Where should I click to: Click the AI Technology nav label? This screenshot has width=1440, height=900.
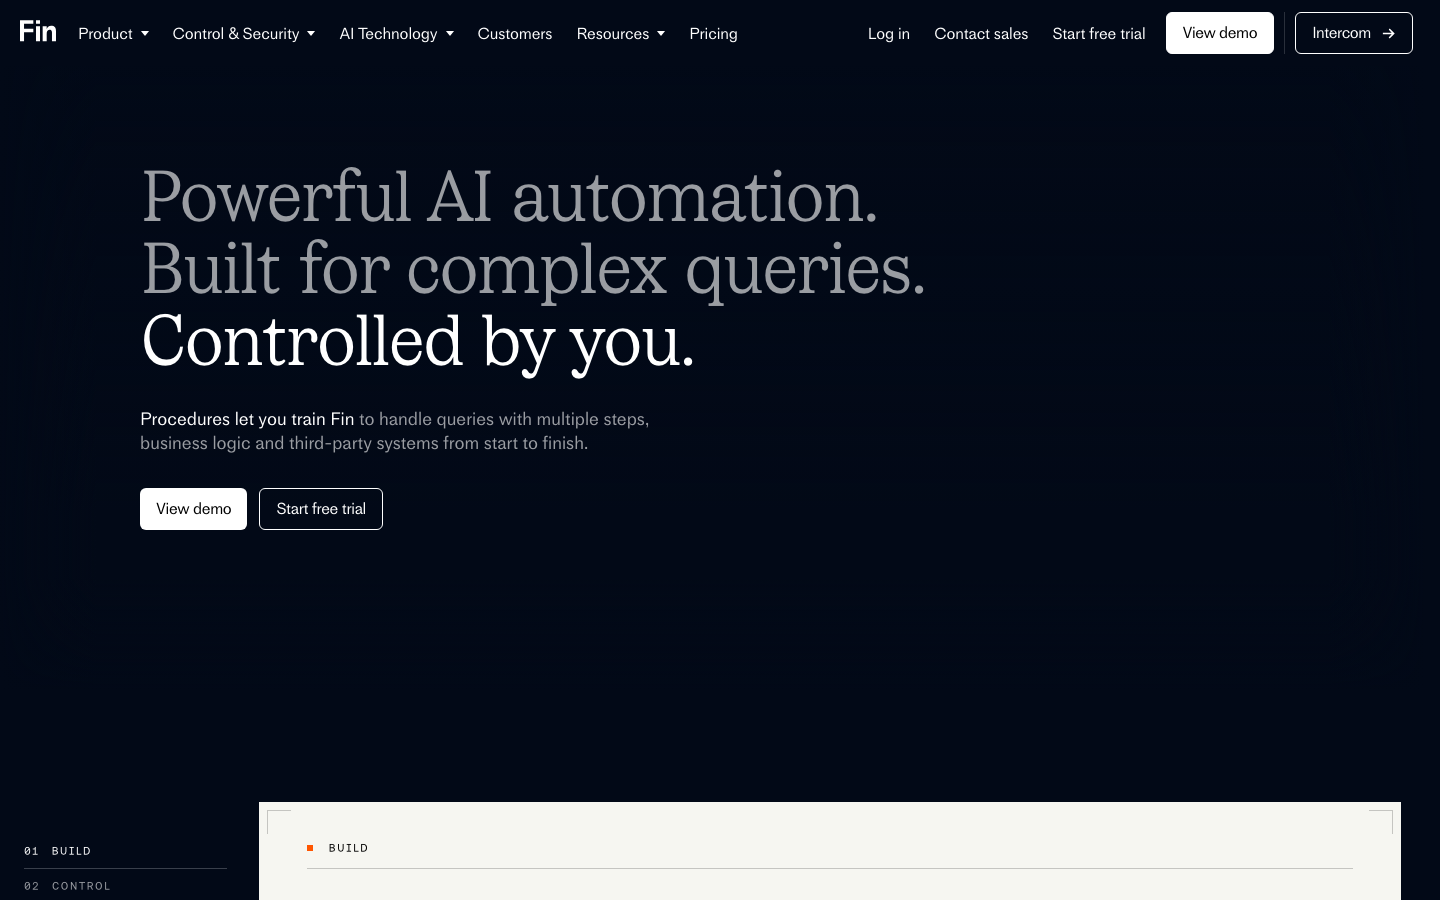(388, 34)
